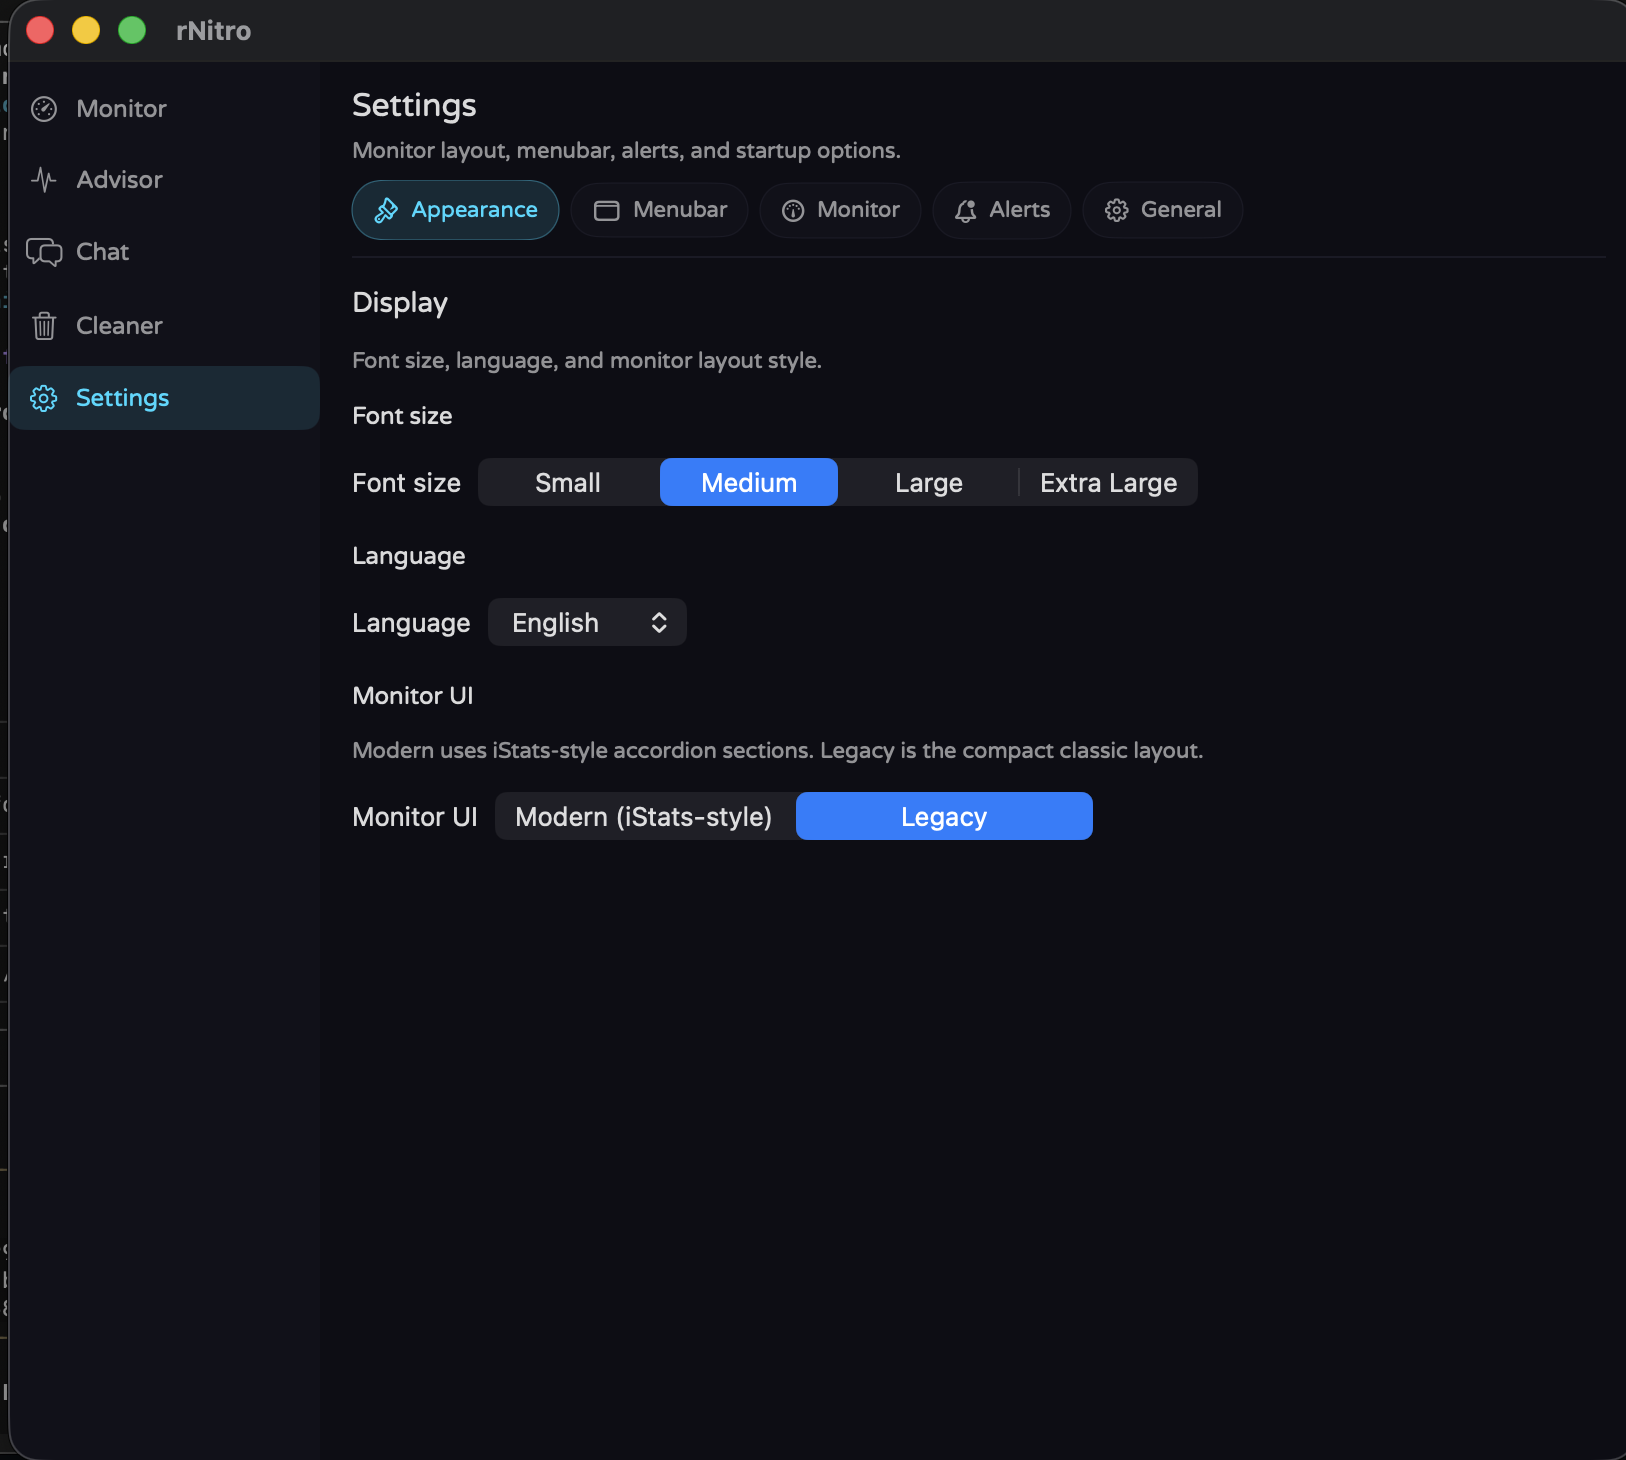Image resolution: width=1626 pixels, height=1460 pixels.
Task: Minimize rNitro with the yellow button
Action: (x=86, y=31)
